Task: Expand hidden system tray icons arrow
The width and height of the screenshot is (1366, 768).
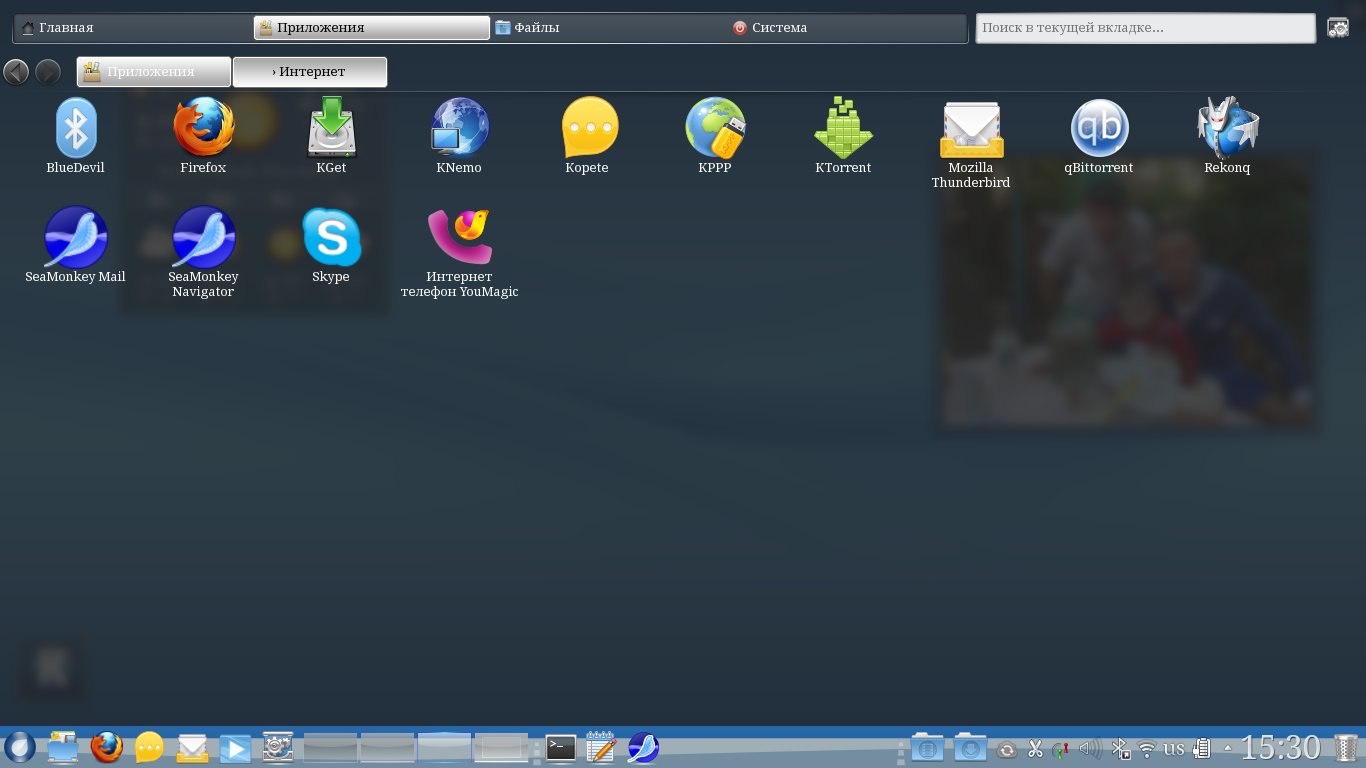Action: tap(1228, 748)
